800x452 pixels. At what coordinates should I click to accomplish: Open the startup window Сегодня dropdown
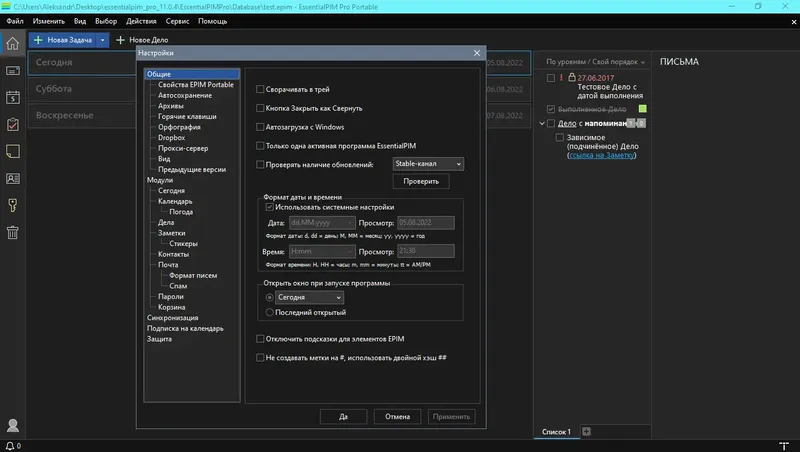pos(309,297)
